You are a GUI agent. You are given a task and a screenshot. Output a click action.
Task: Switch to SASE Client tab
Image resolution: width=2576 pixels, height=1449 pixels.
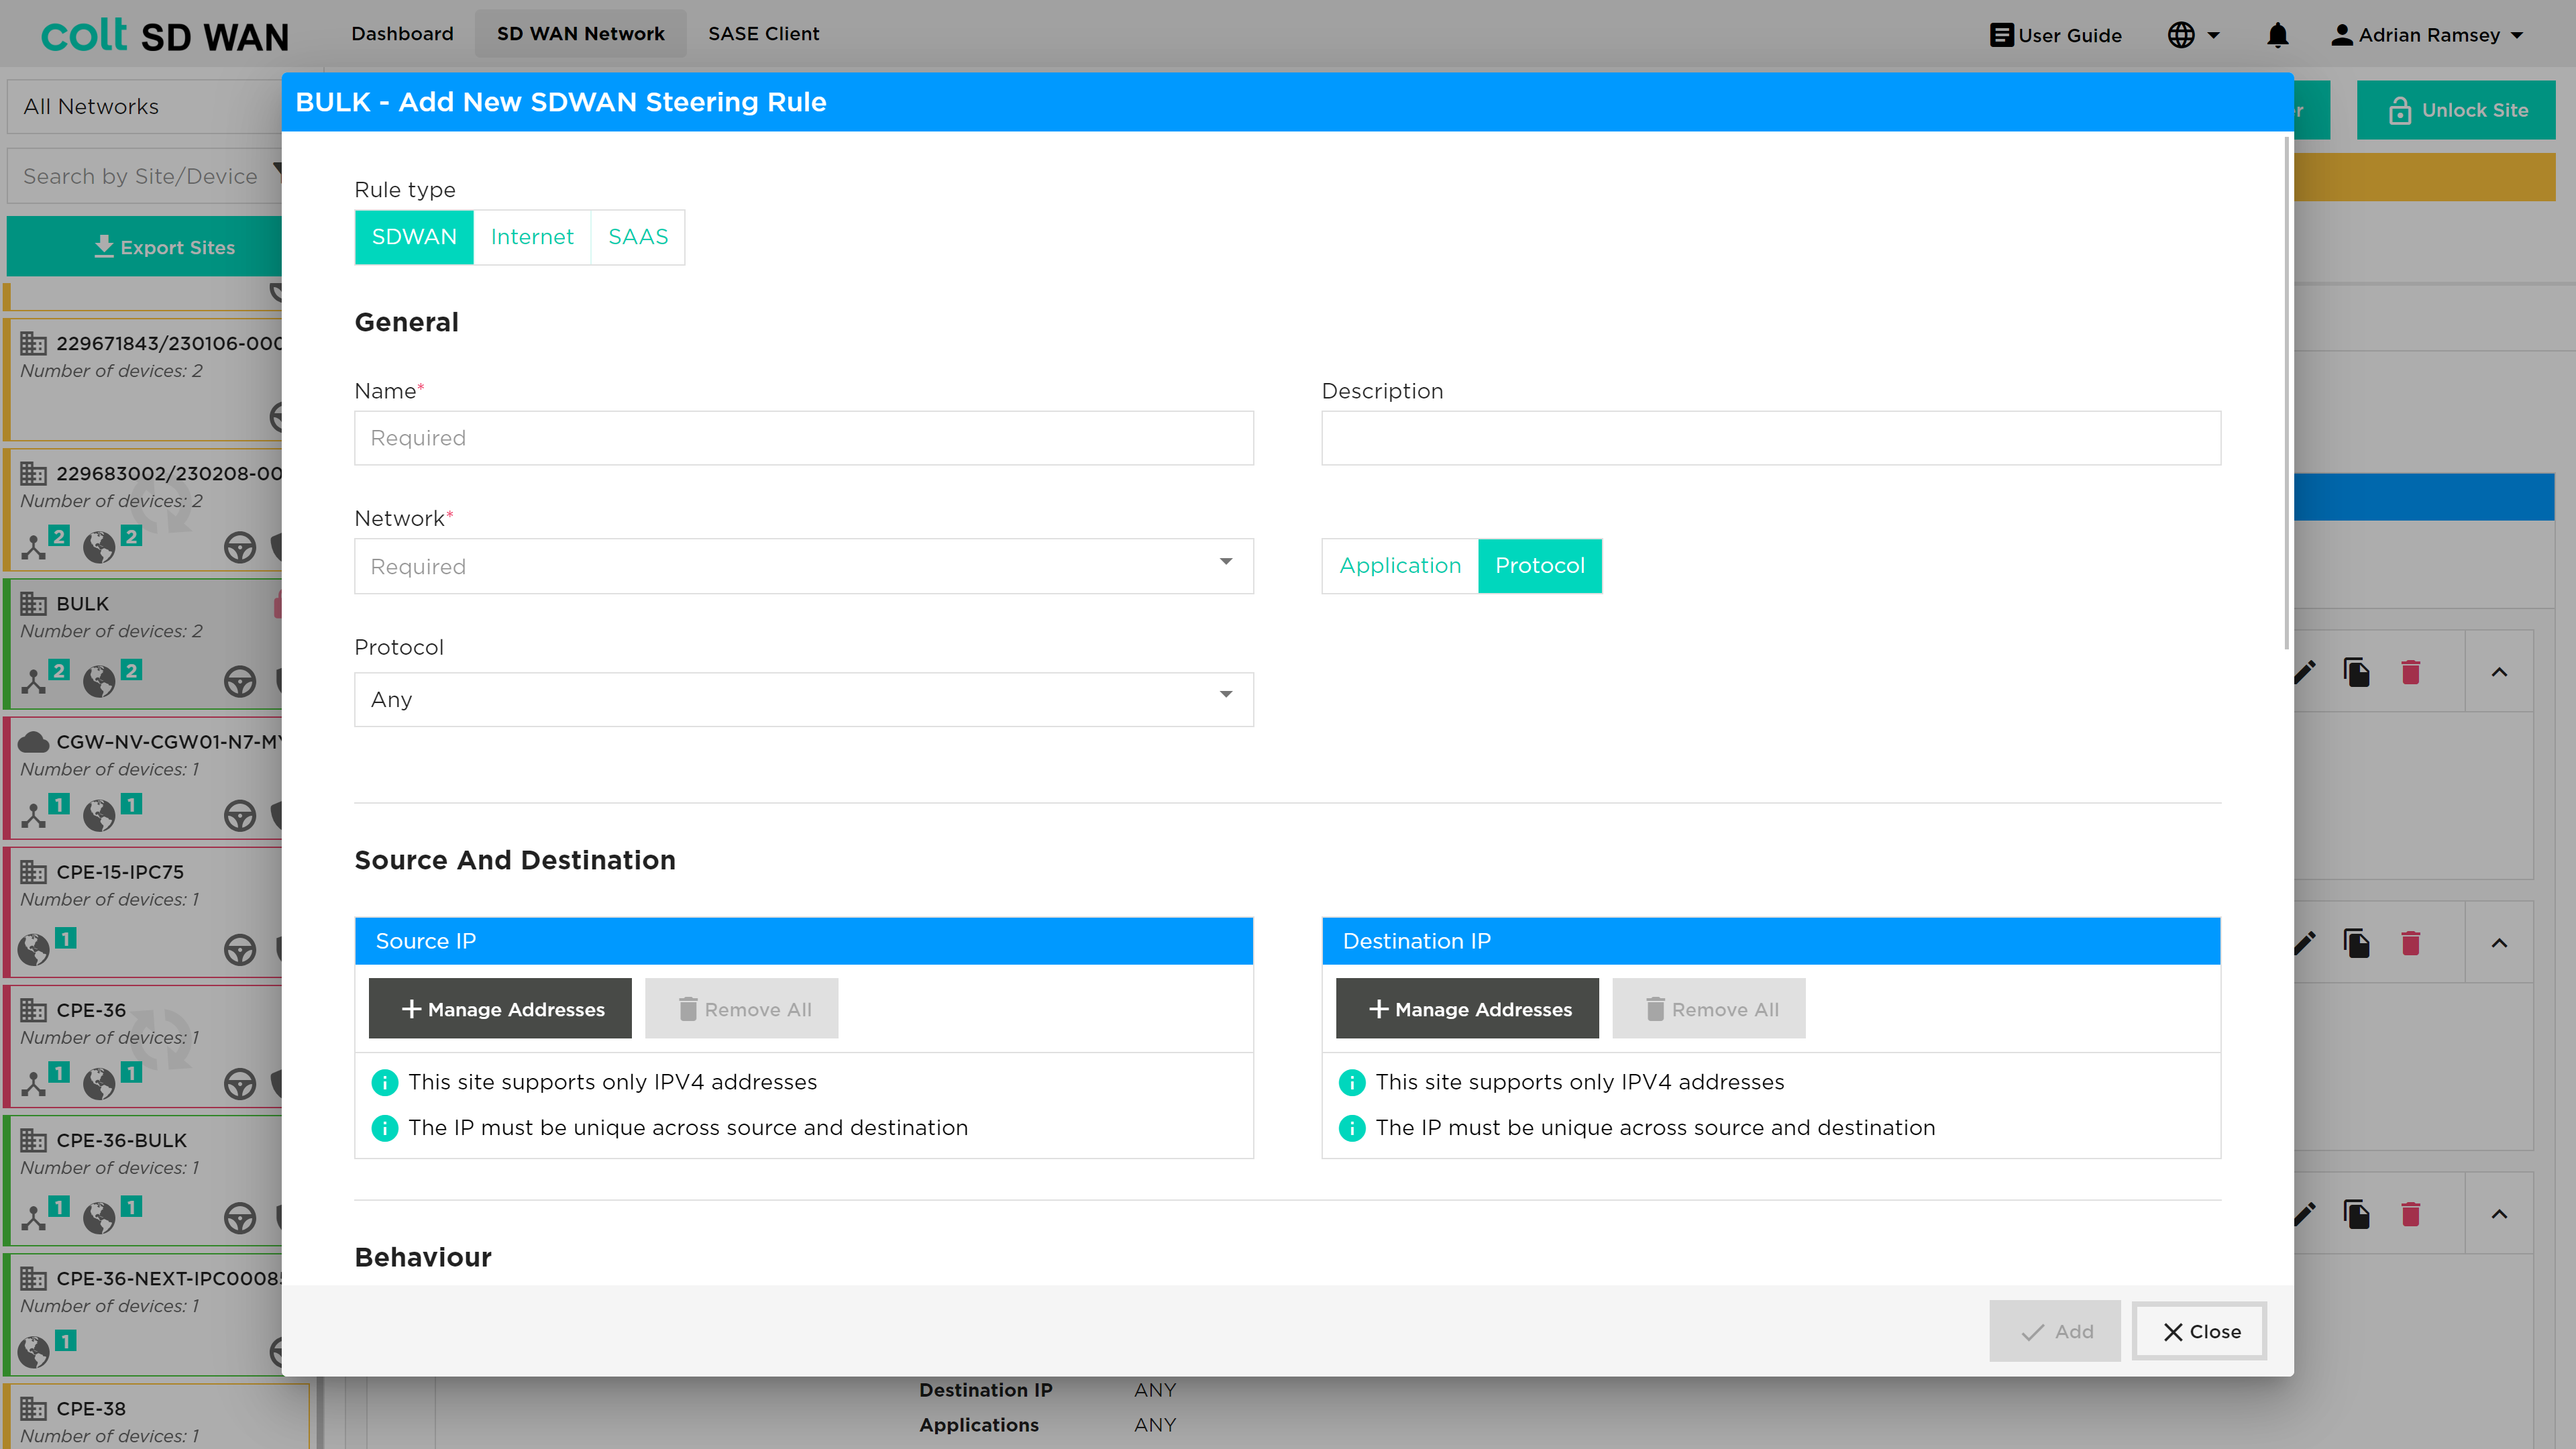pos(763,34)
